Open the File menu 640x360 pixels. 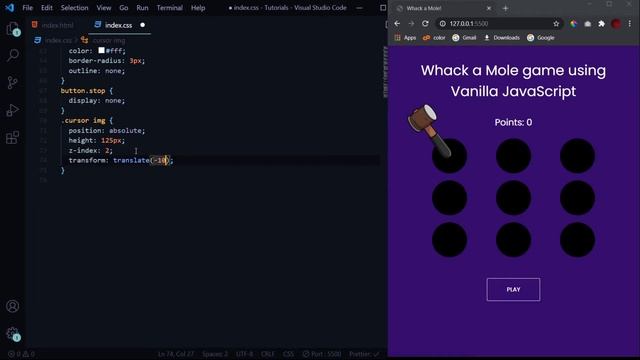27,8
